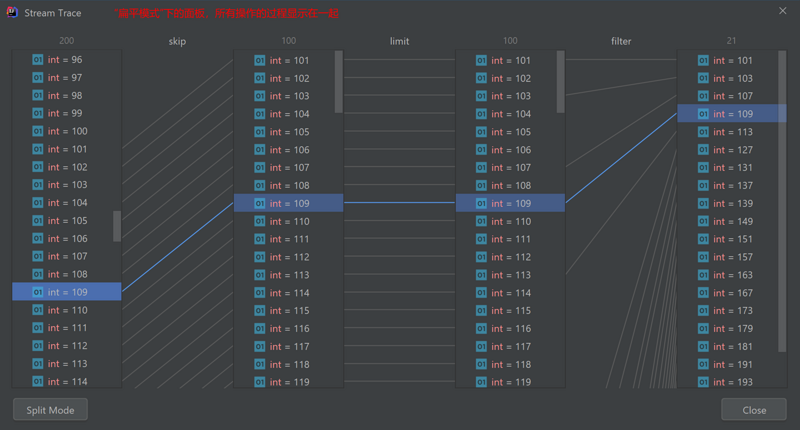Click the type icon of int = 149
800x430 pixels.
(x=703, y=221)
